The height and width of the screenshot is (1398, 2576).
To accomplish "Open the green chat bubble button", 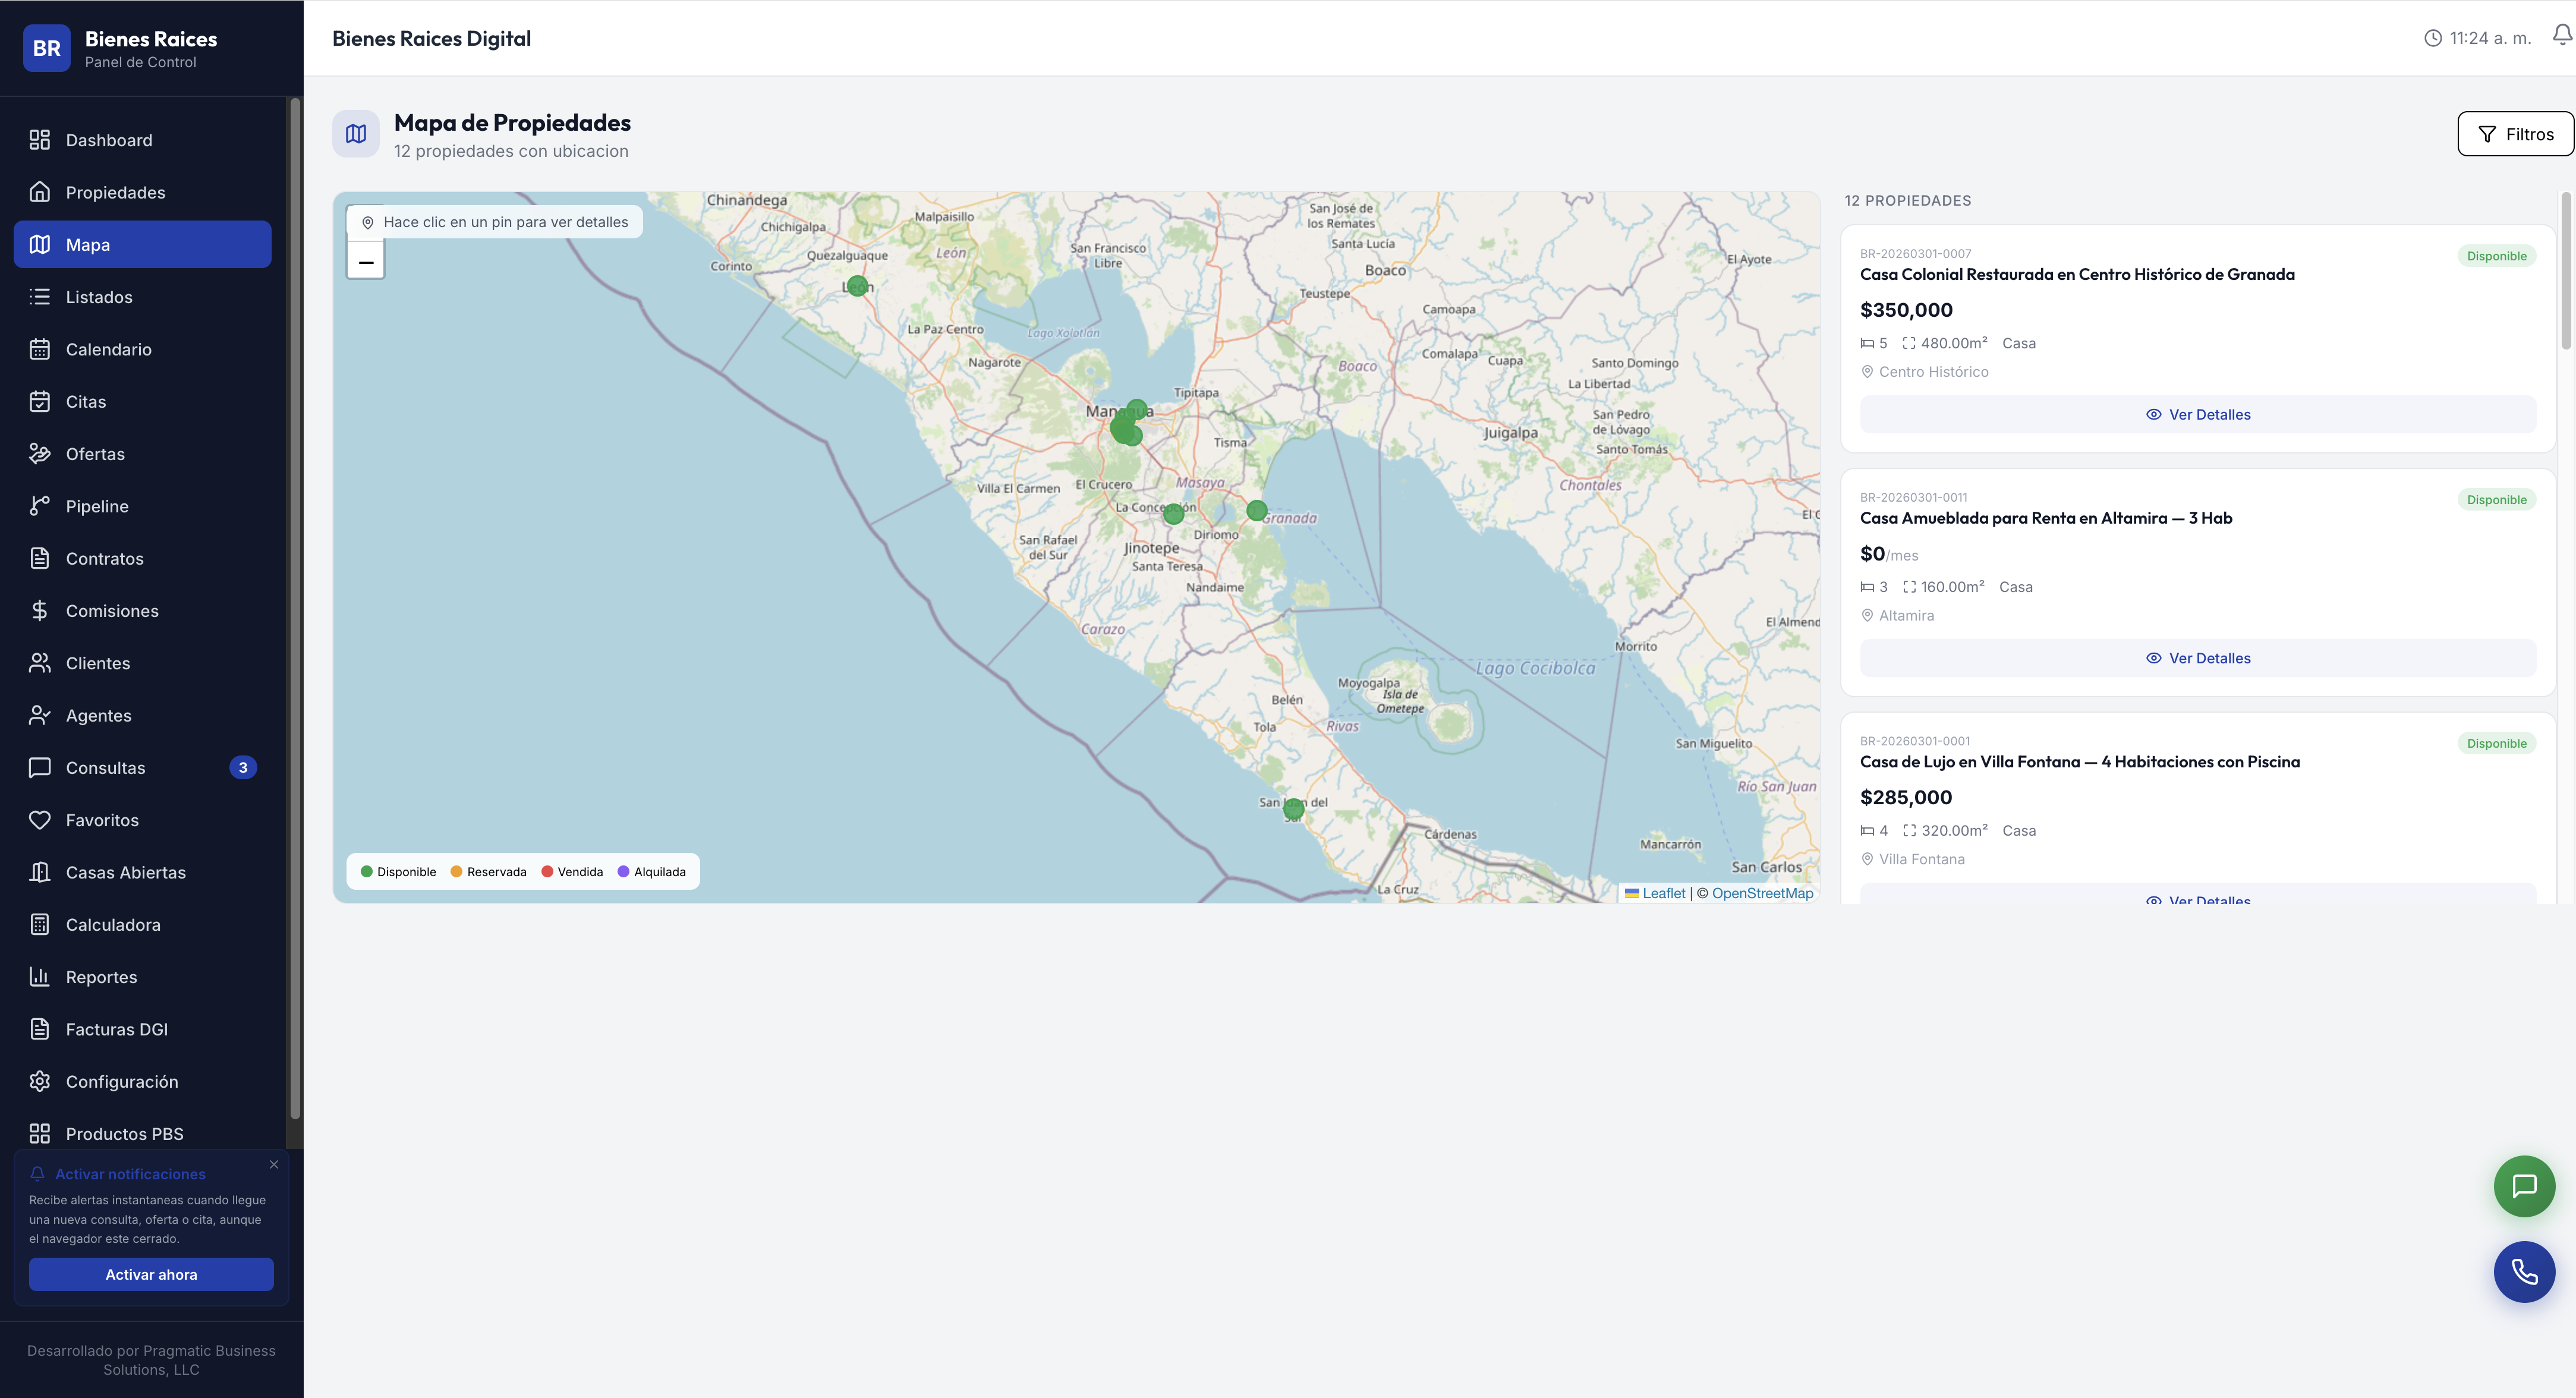I will [2524, 1186].
